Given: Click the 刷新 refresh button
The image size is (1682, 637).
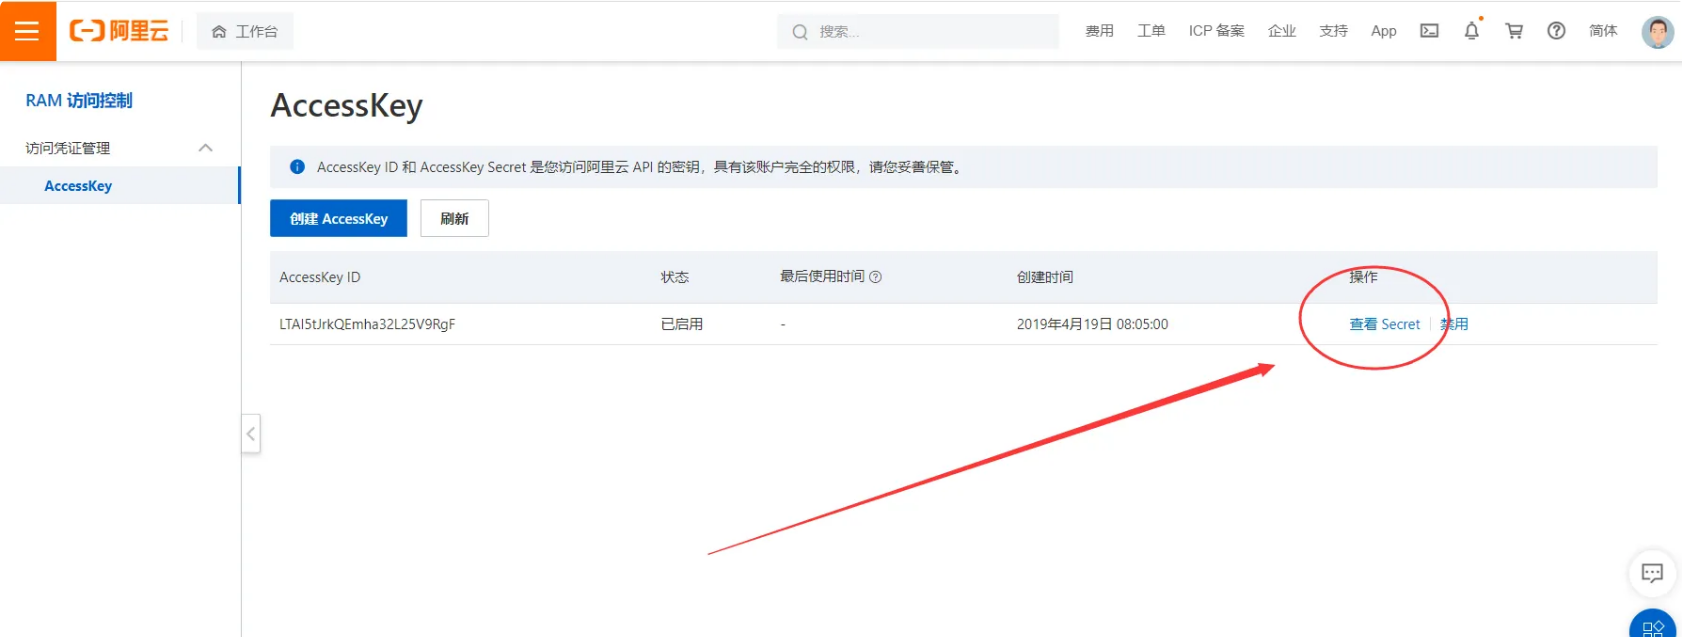Looking at the screenshot, I should pyautogui.click(x=454, y=218).
